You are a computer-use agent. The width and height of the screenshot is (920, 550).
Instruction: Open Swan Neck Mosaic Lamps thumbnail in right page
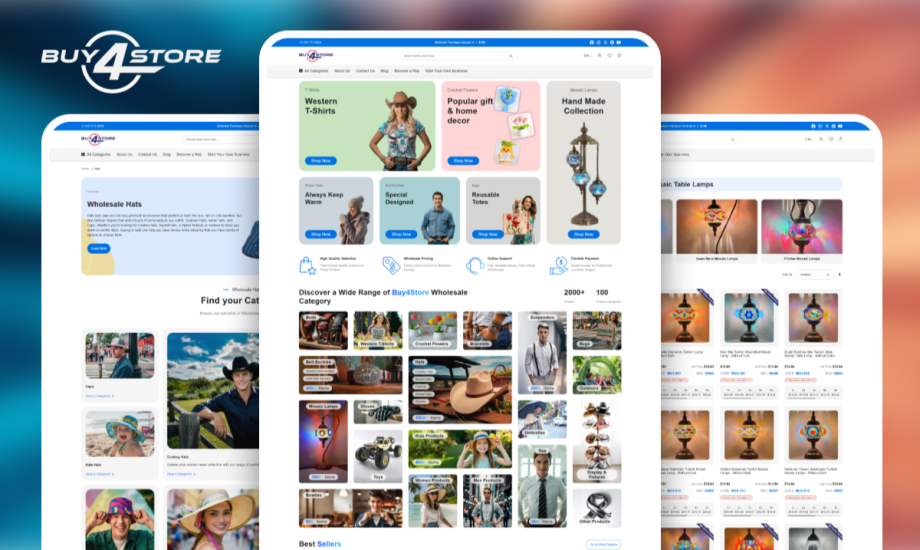coord(716,231)
